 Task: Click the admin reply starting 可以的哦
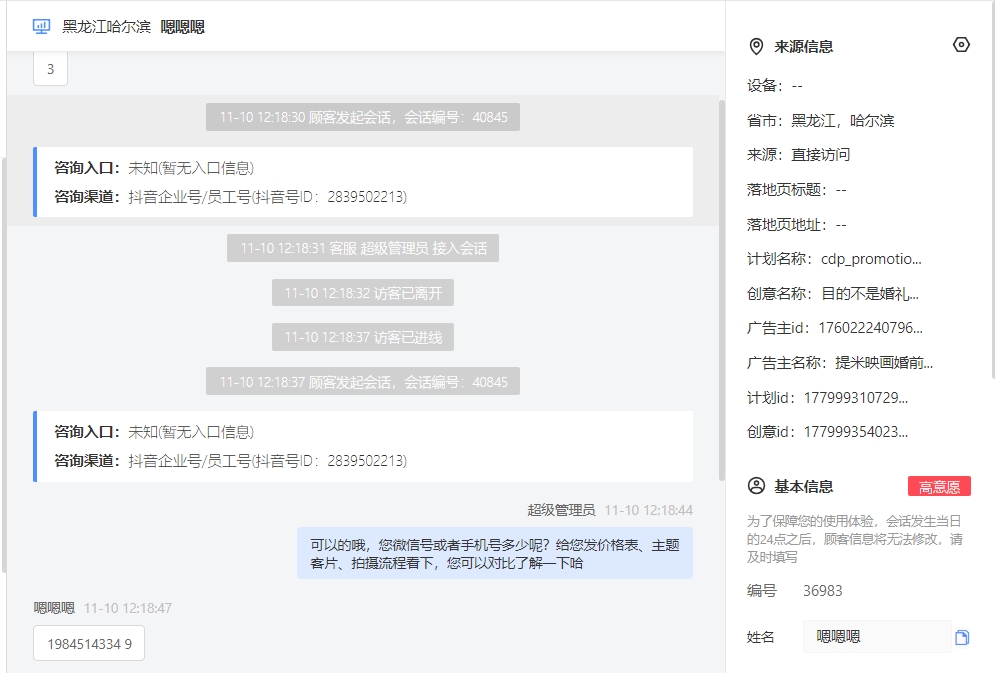(495, 553)
